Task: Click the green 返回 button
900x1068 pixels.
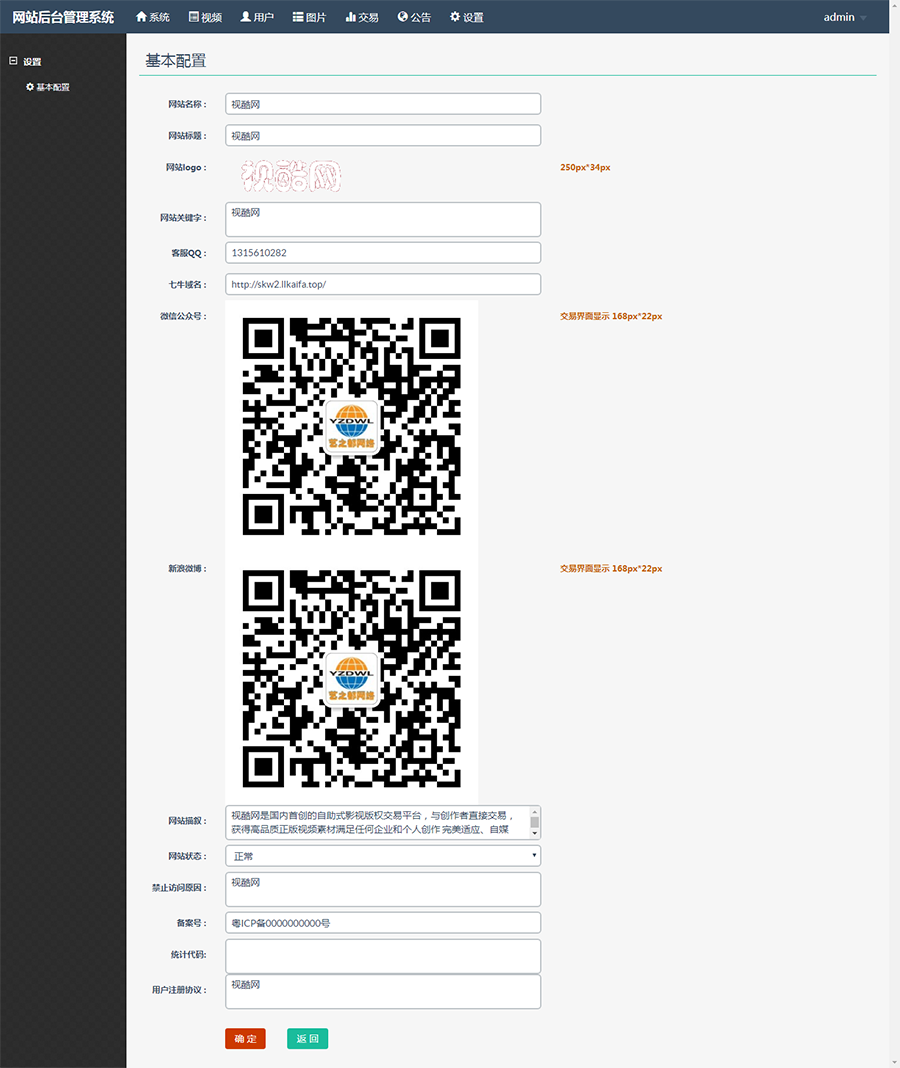Action: (307, 1039)
